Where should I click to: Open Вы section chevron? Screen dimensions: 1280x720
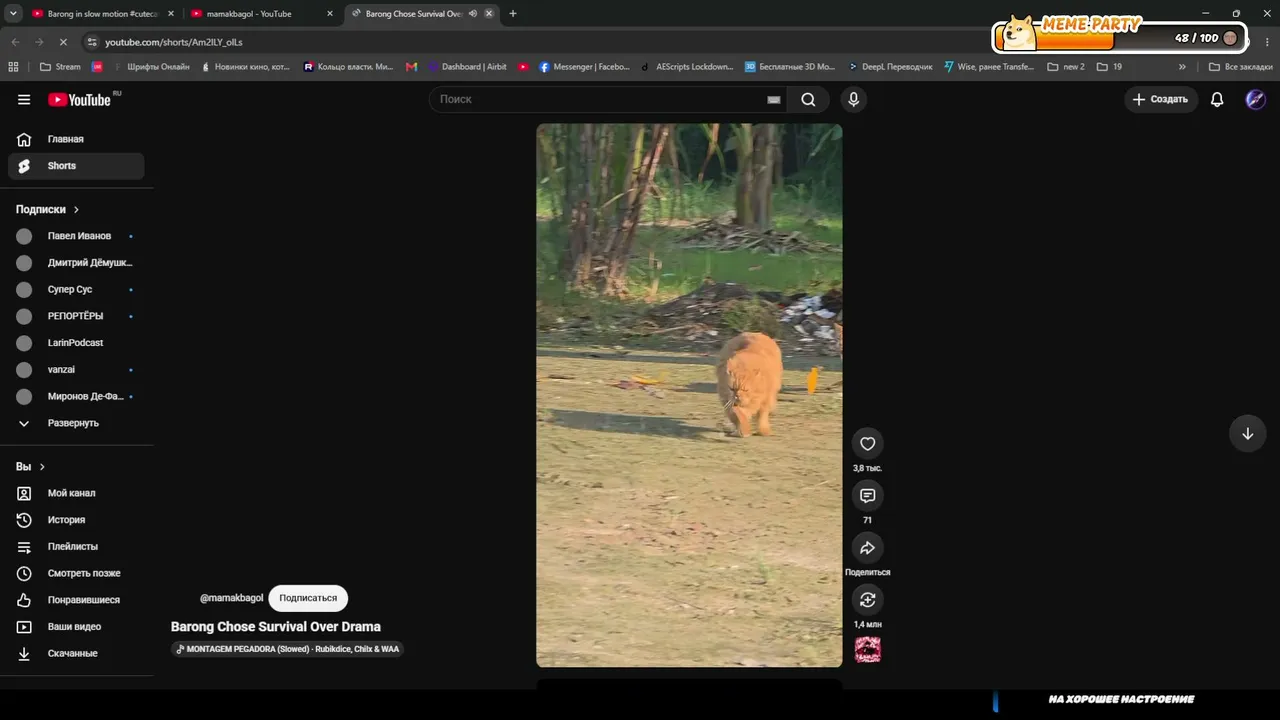point(42,467)
